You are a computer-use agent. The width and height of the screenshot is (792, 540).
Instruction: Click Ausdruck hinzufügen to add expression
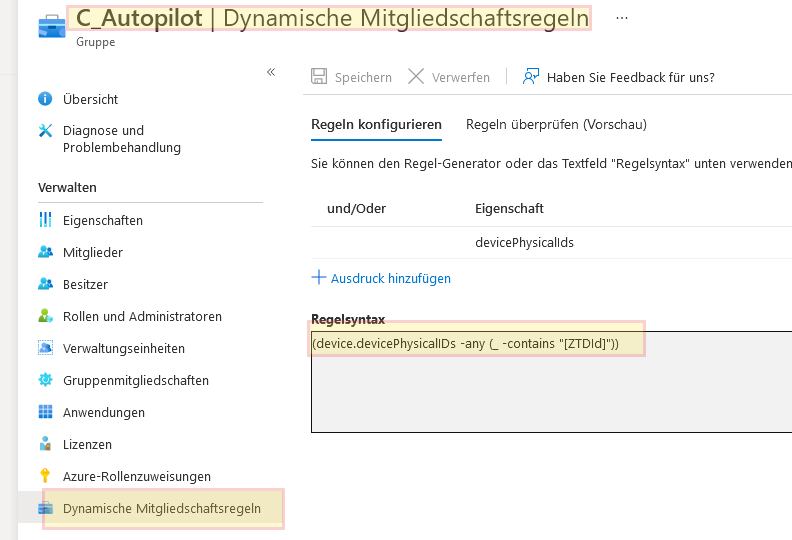click(x=381, y=278)
